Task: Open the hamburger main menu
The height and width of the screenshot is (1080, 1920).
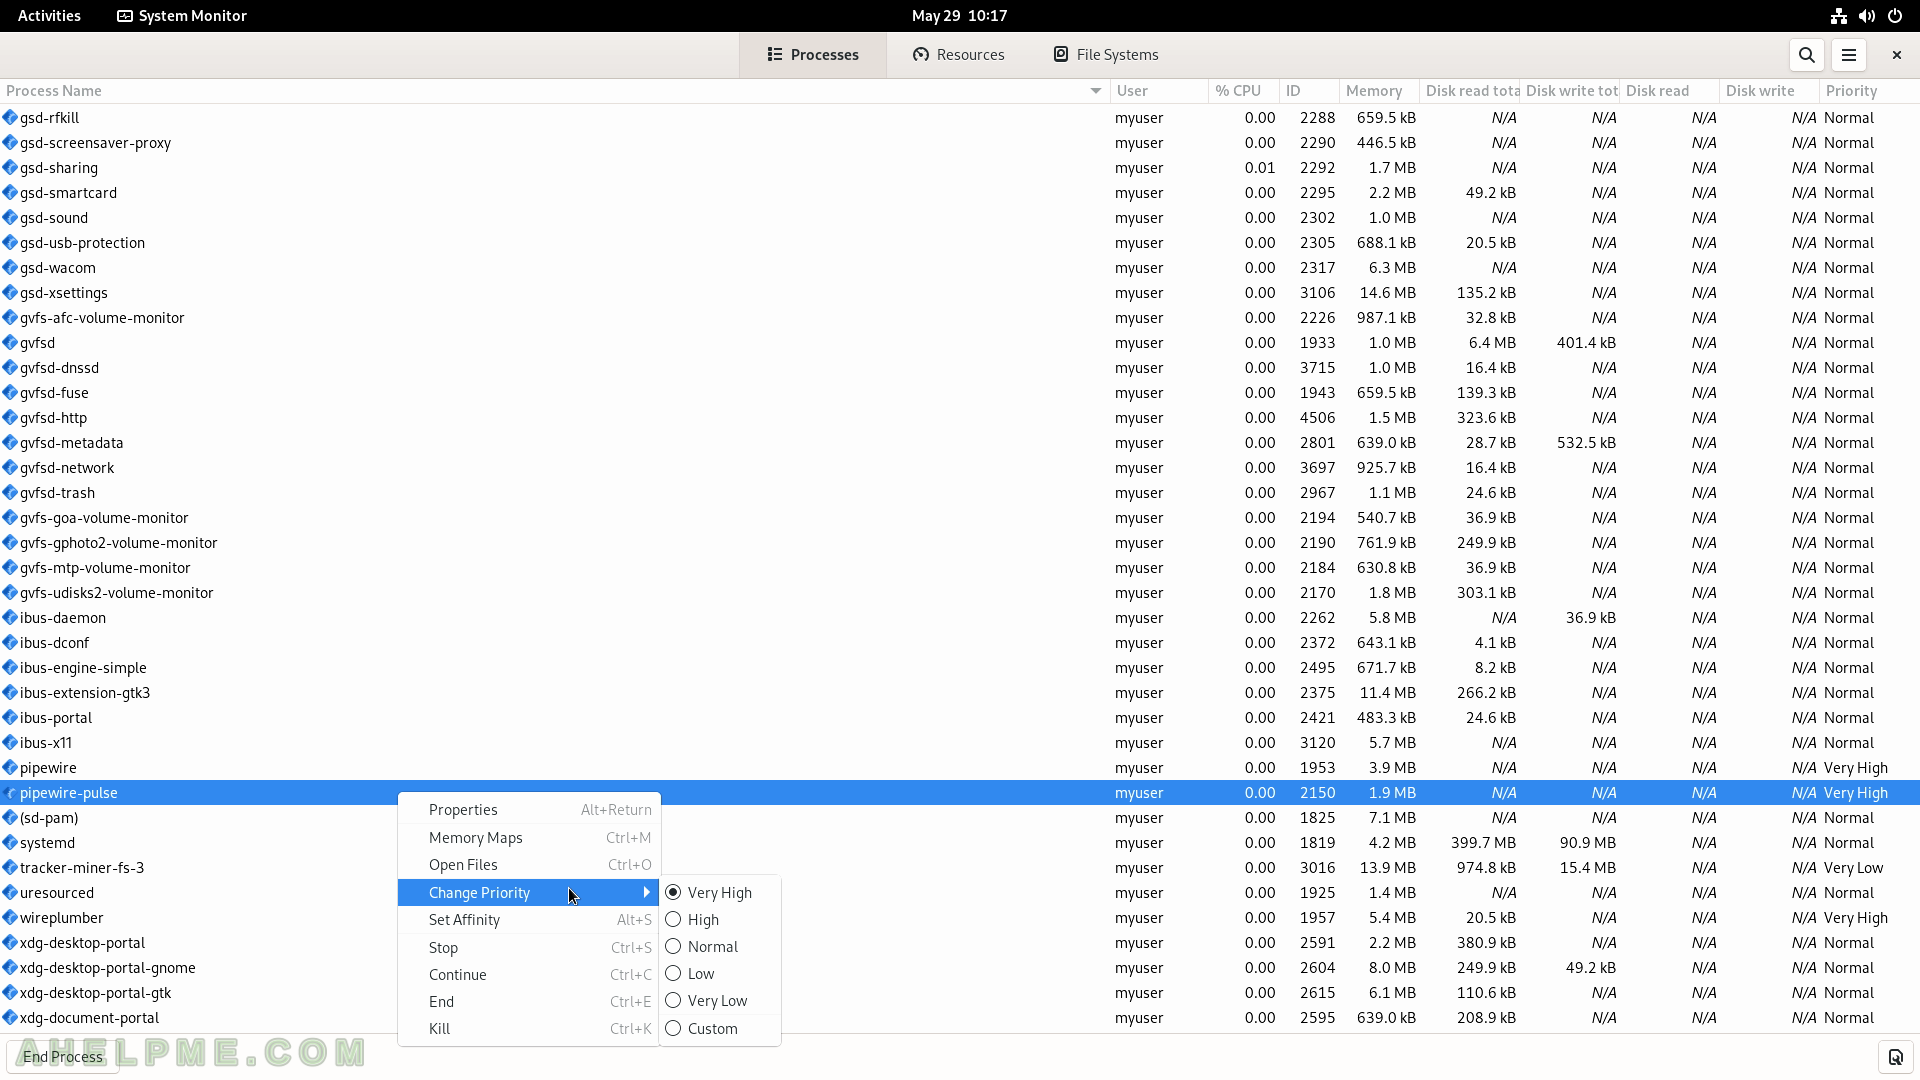Action: (x=1848, y=55)
